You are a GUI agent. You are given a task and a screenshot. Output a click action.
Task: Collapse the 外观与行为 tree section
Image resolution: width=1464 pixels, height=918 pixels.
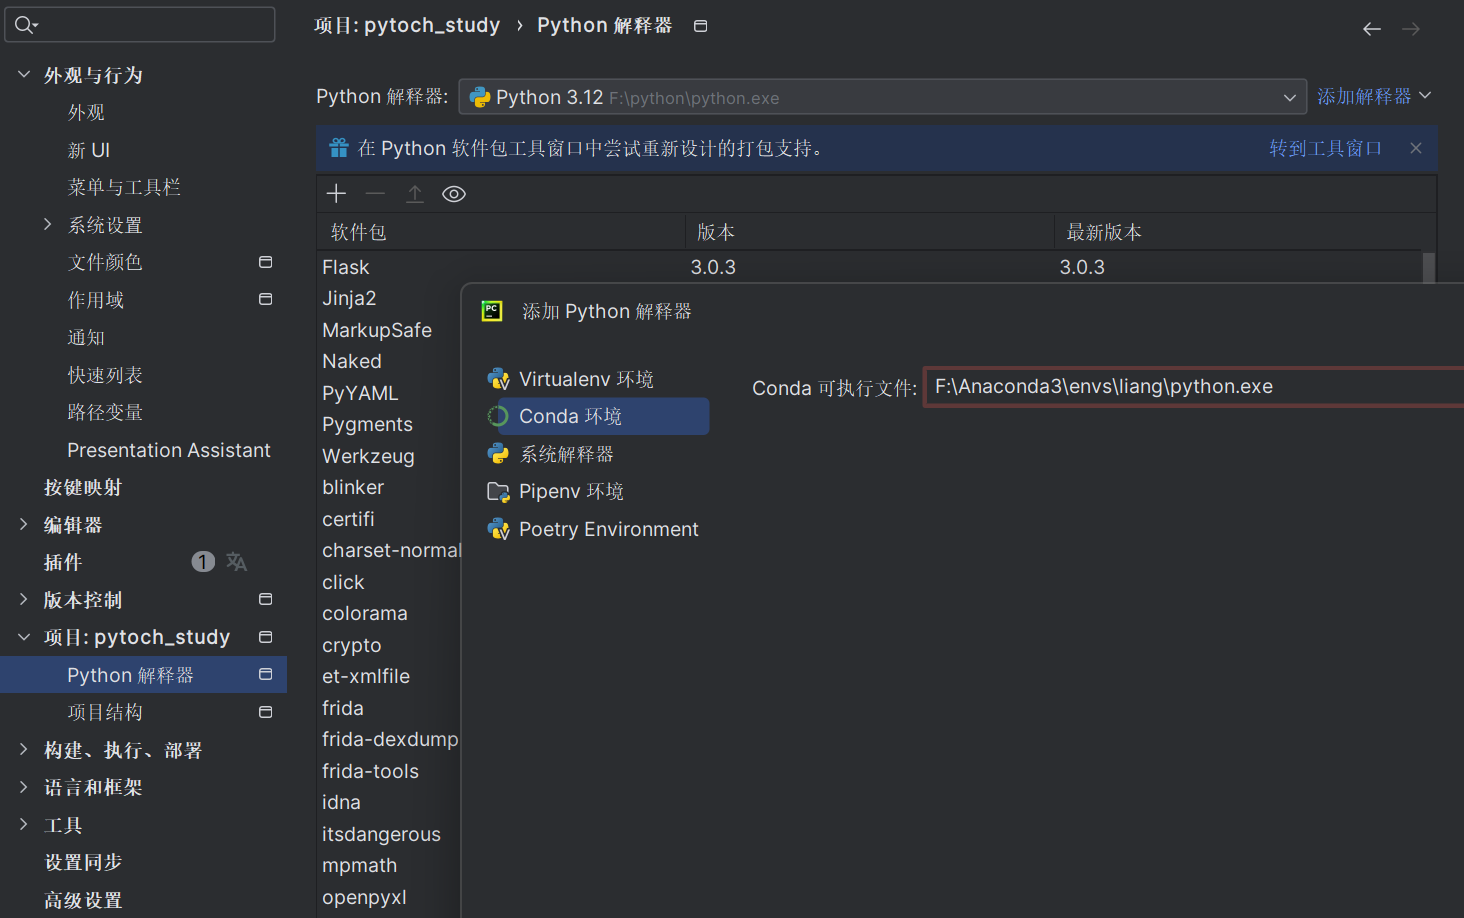[24, 74]
